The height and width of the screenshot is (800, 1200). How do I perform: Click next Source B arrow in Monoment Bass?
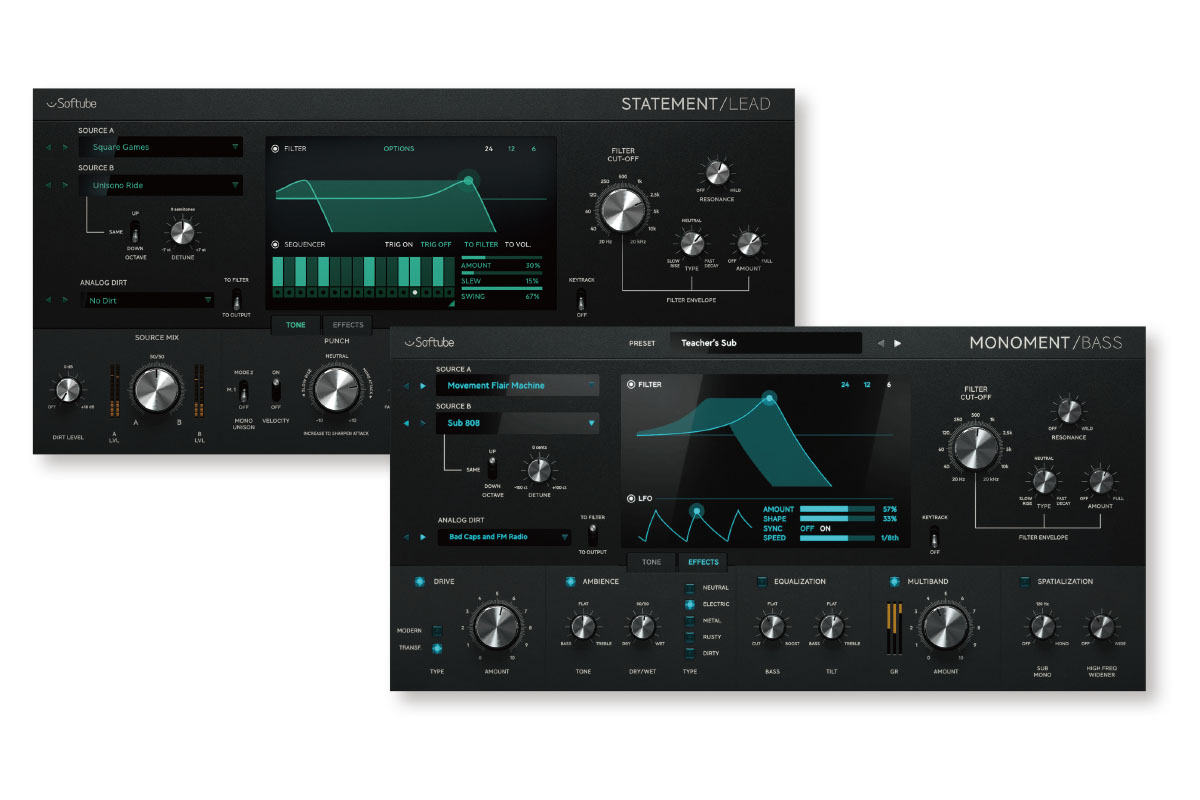[423, 423]
